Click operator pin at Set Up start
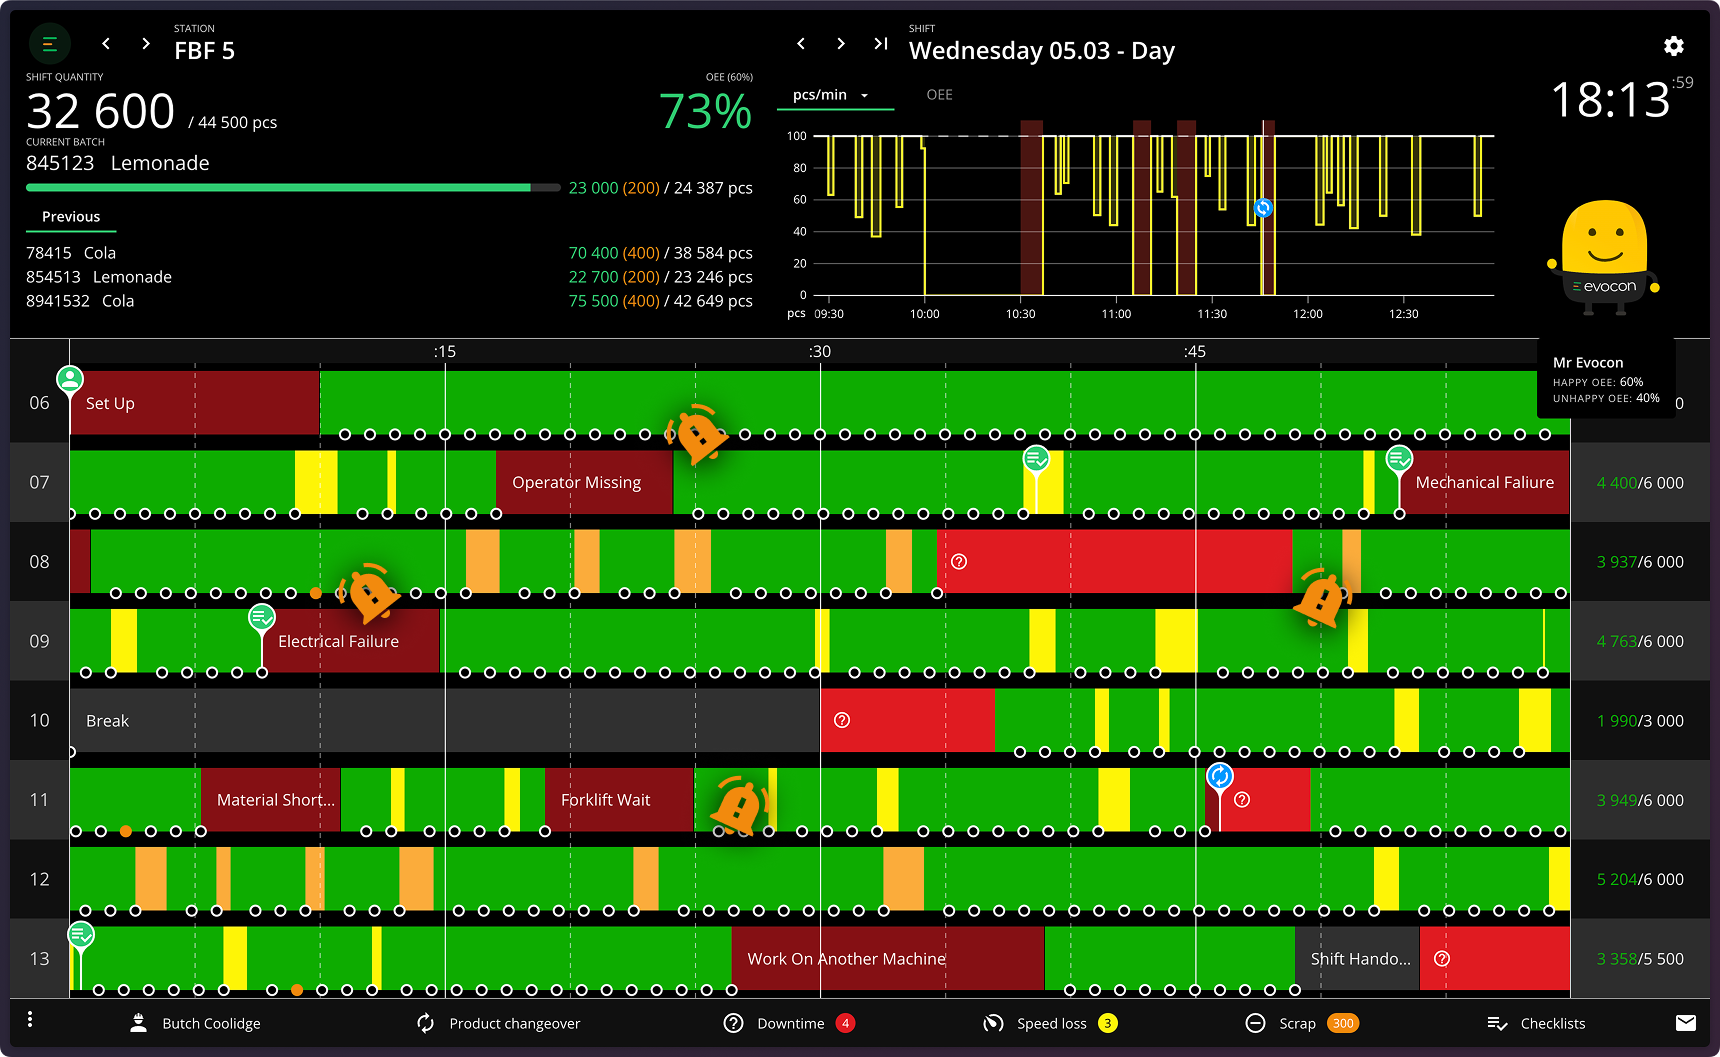The image size is (1720, 1057). click(69, 379)
